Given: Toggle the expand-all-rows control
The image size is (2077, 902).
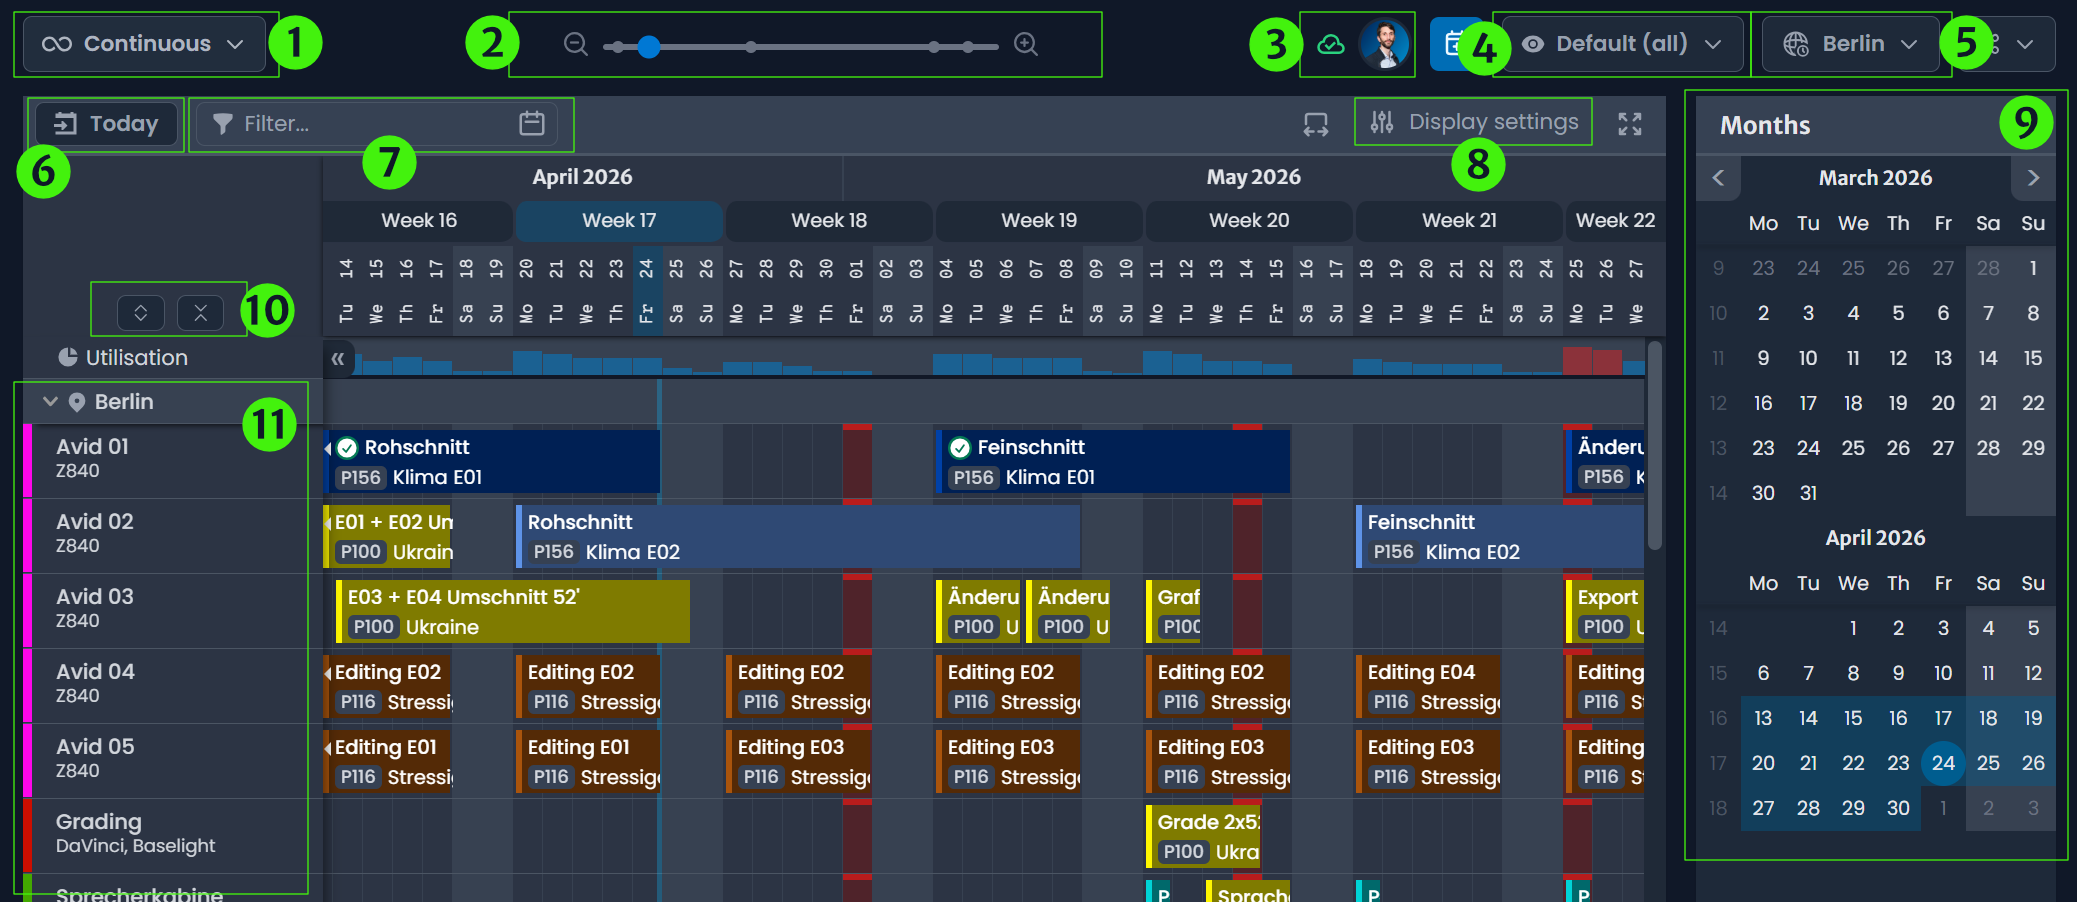Looking at the screenshot, I should [140, 311].
